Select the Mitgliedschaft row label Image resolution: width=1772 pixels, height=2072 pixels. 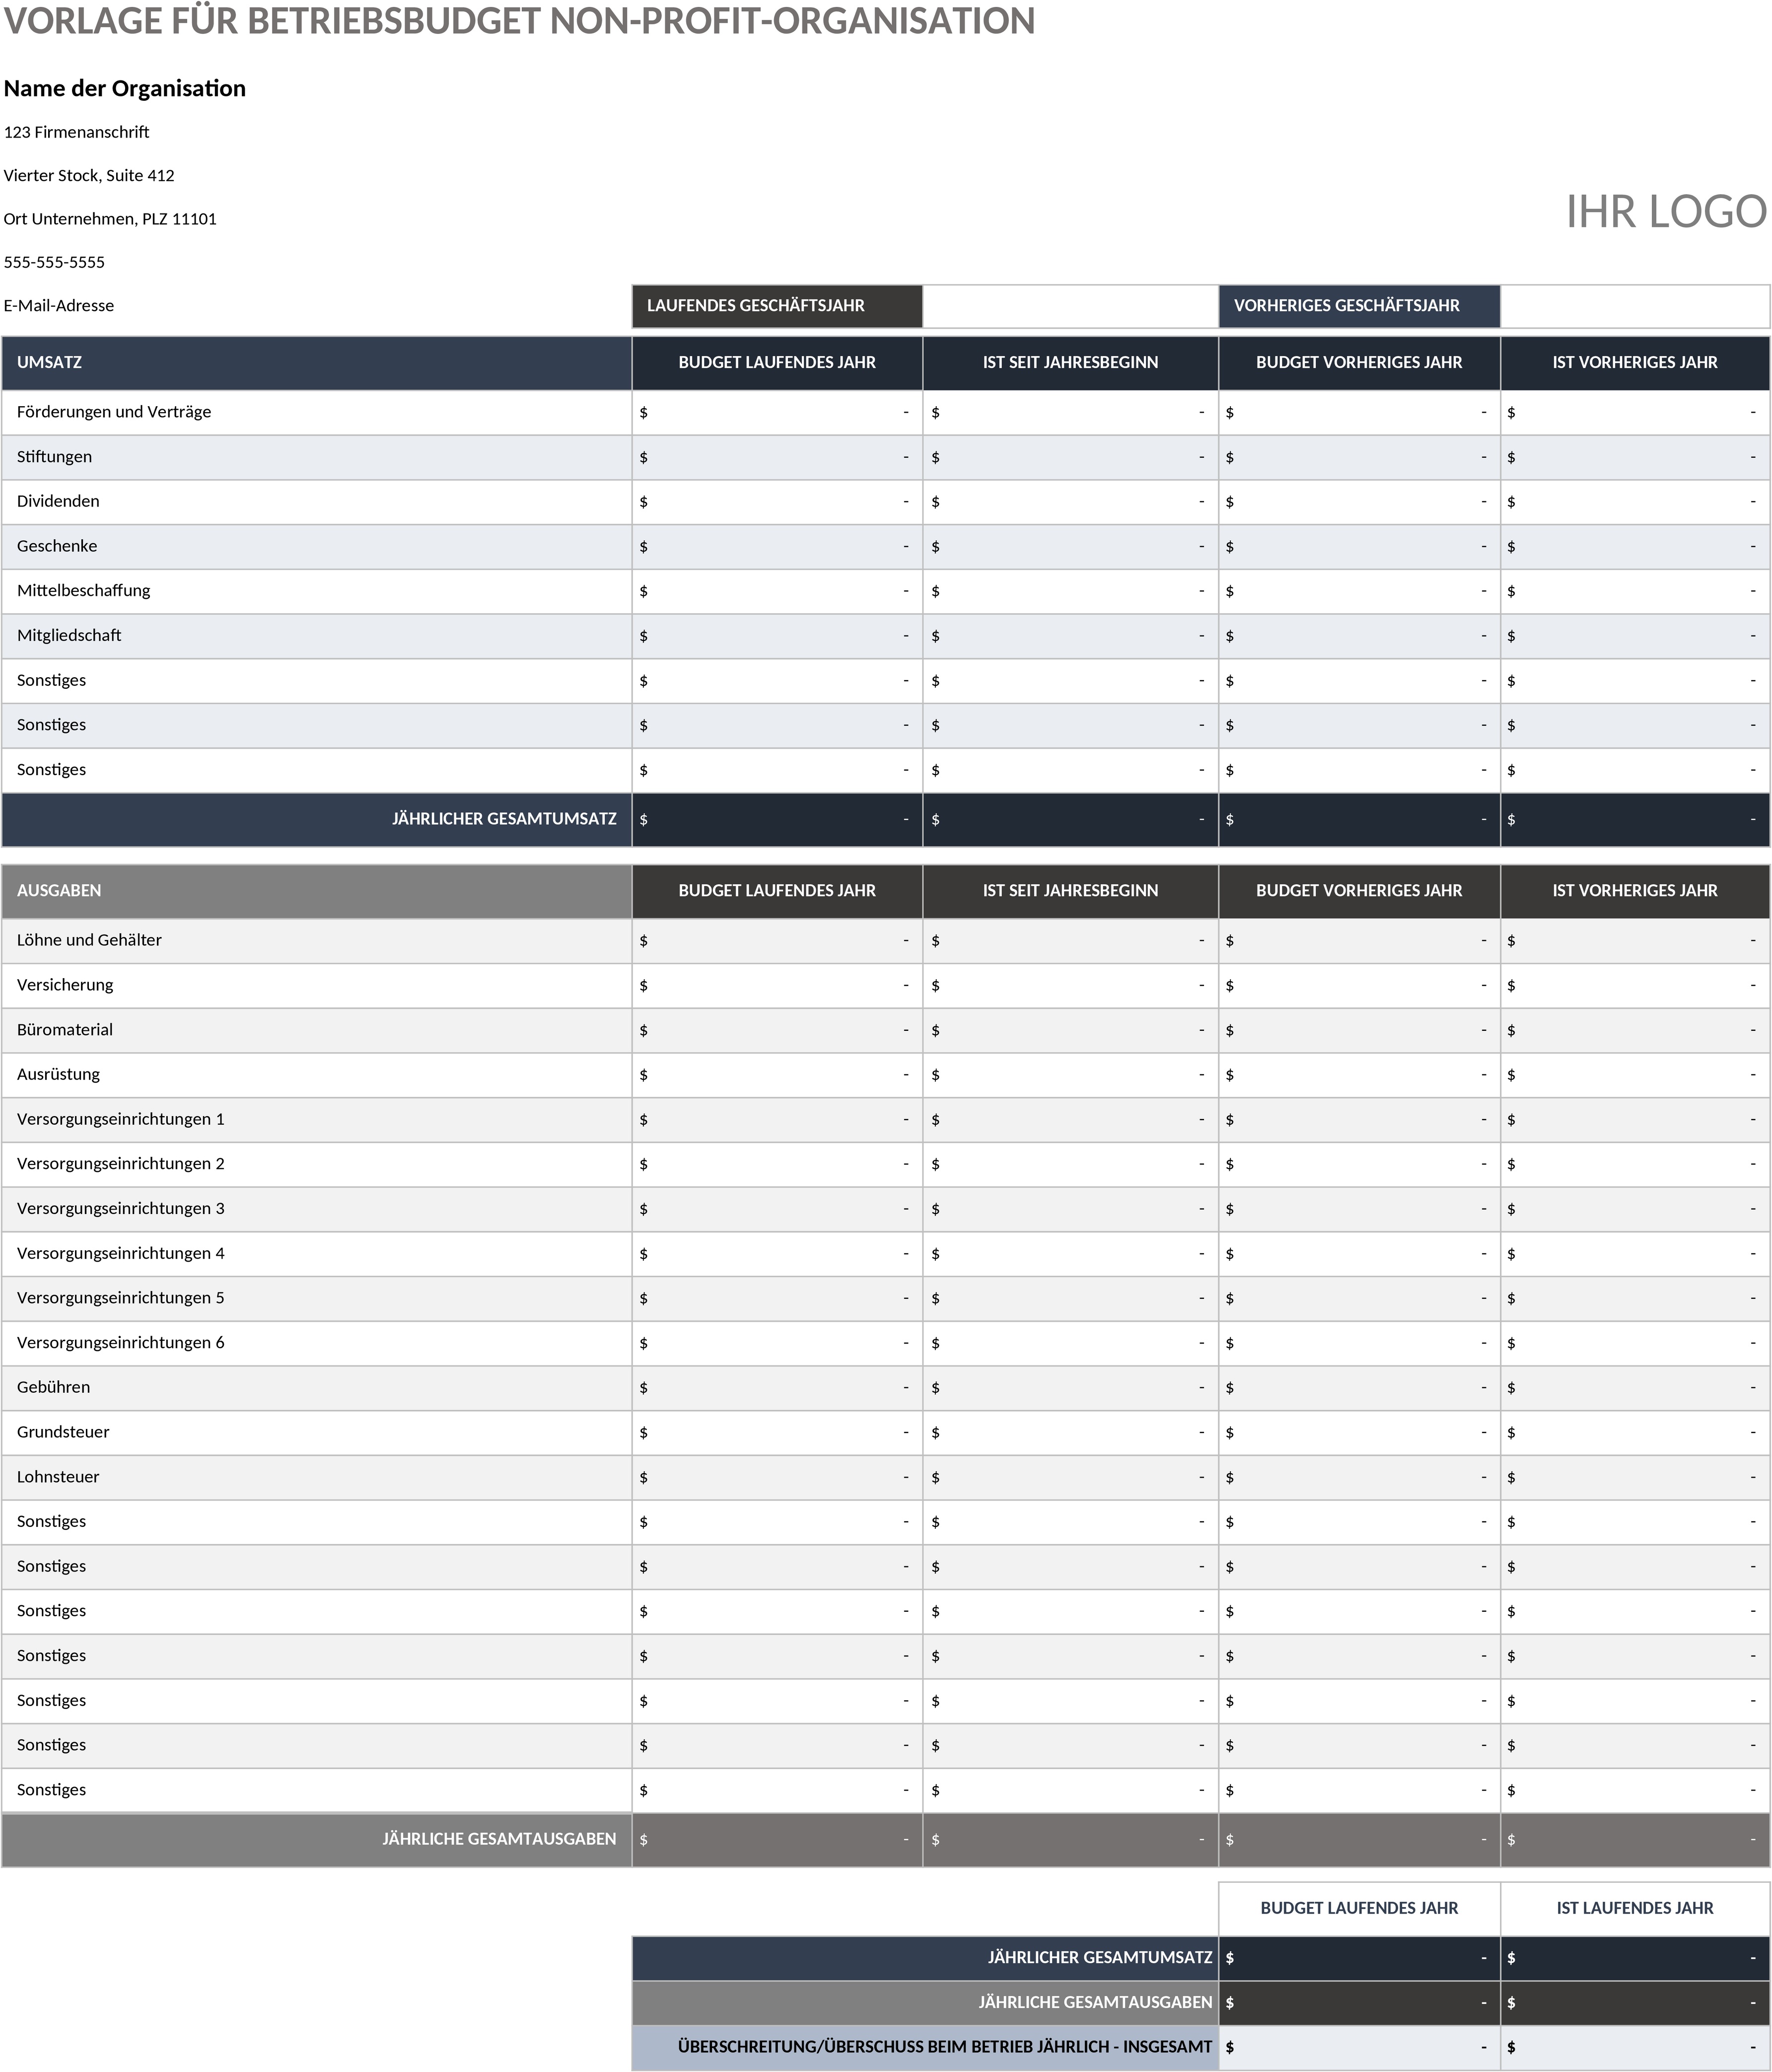69,636
